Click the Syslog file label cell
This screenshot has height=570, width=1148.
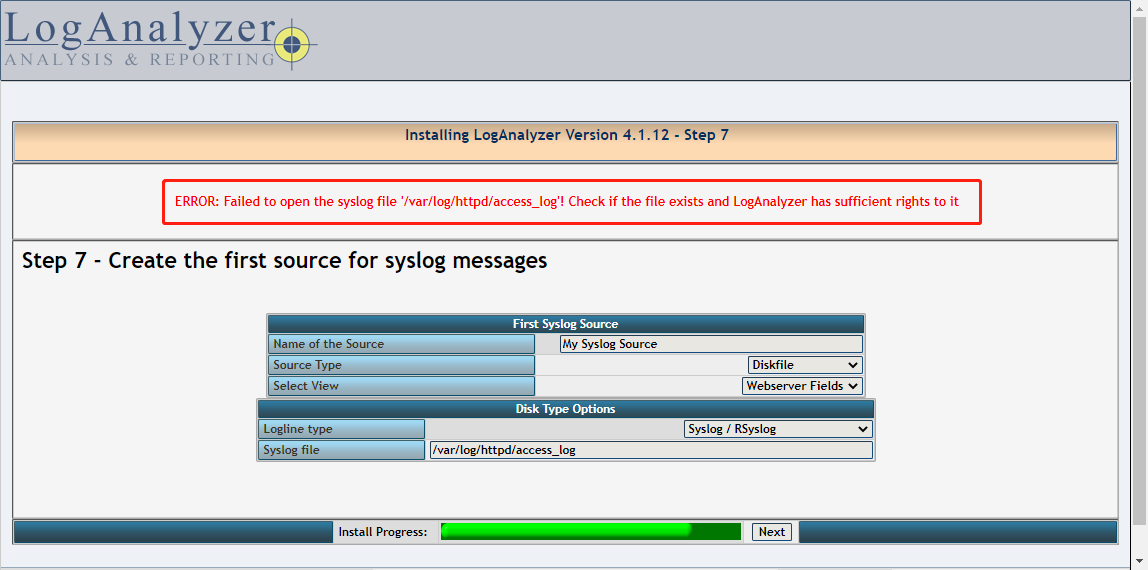[x=341, y=450]
